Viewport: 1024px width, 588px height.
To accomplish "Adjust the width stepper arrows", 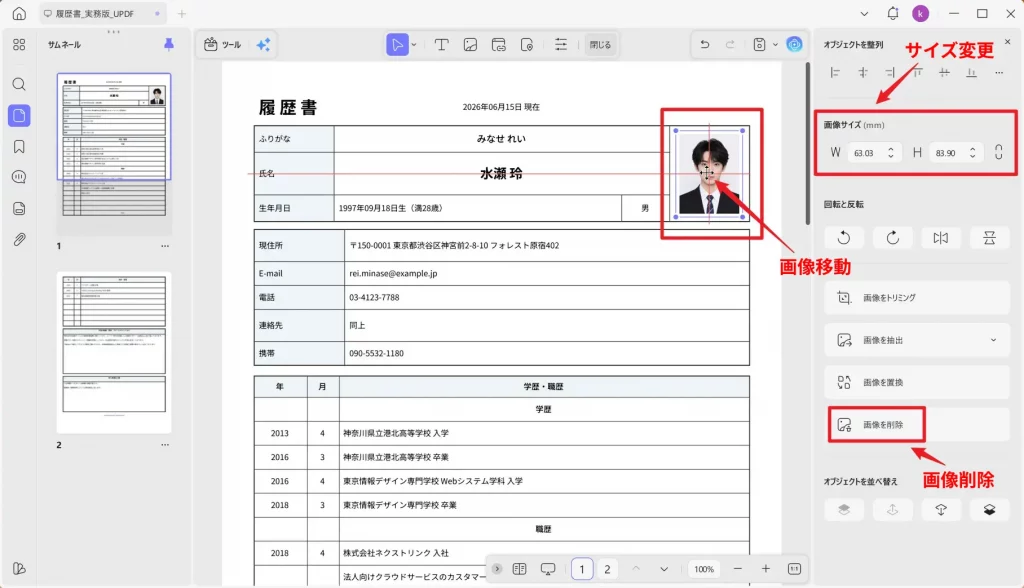I will (891, 152).
